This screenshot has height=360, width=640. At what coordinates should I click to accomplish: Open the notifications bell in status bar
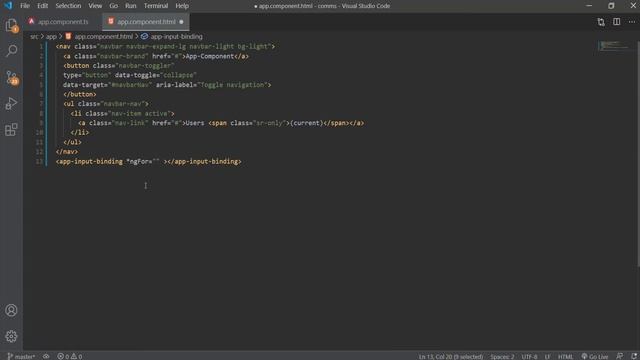click(x=634, y=356)
